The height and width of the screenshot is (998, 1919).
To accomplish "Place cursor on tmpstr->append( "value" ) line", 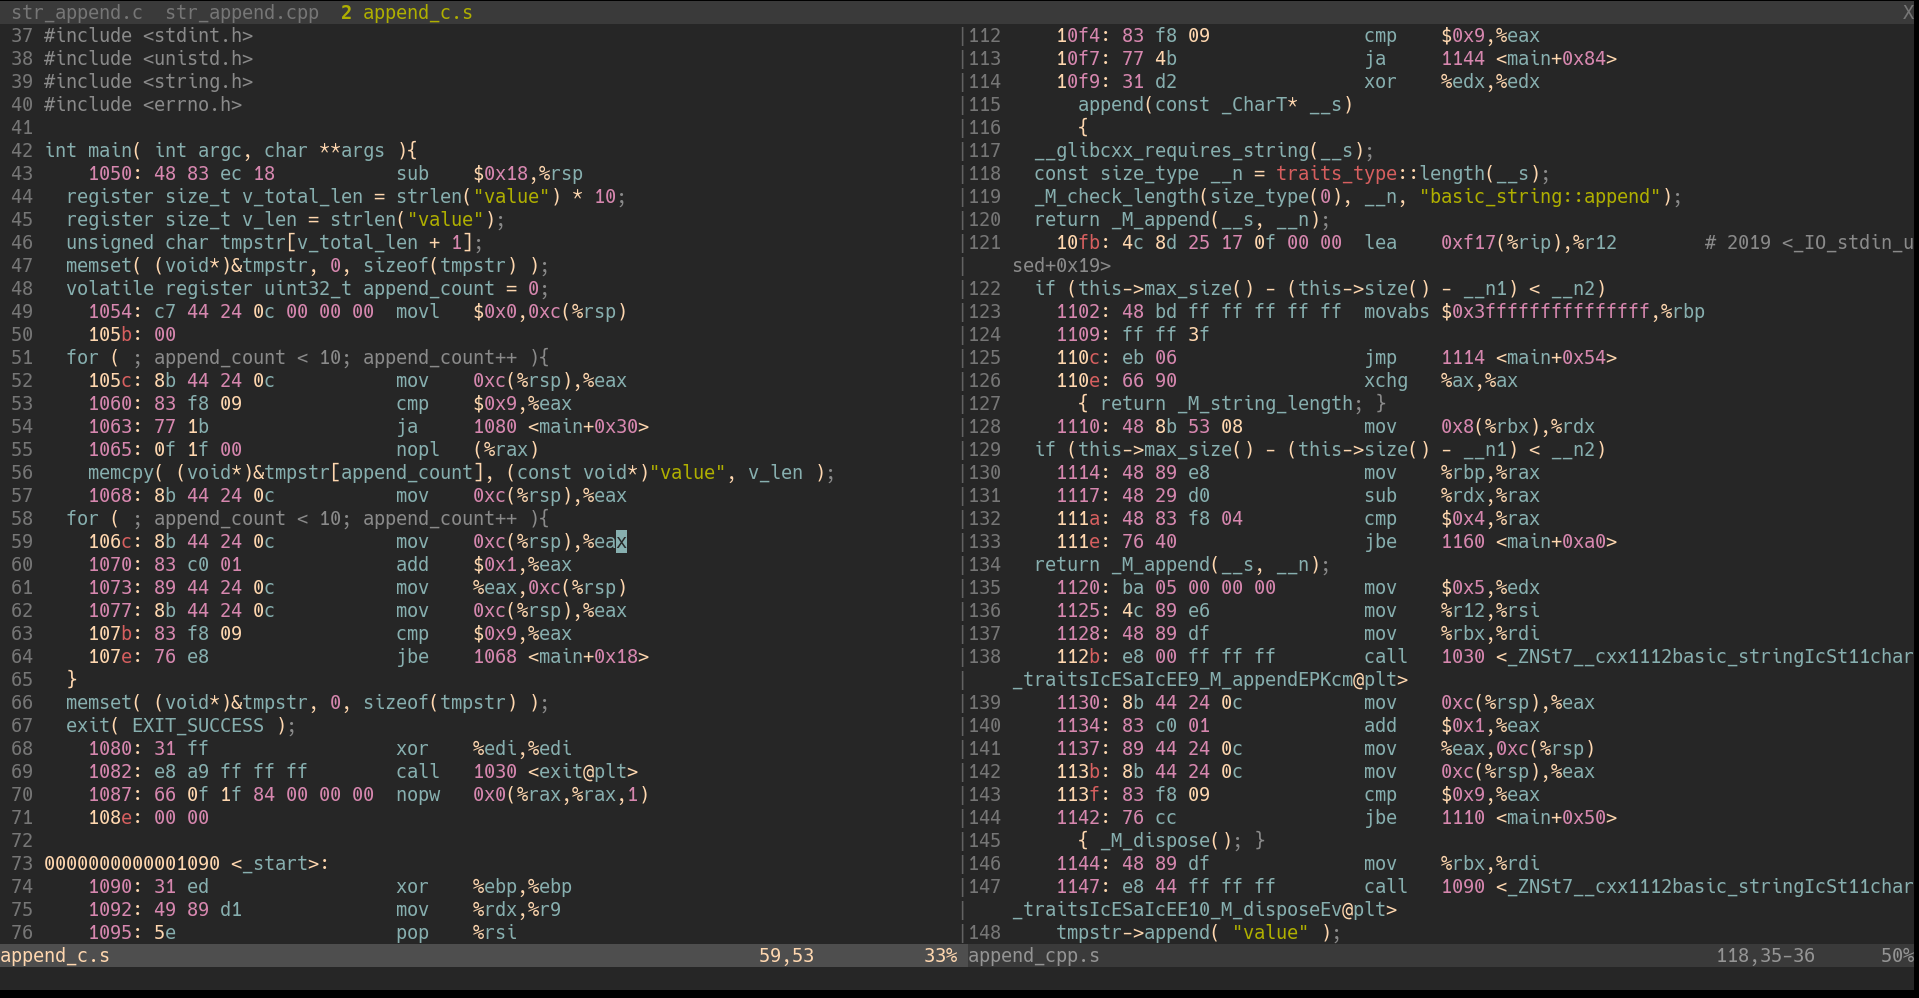I will [1197, 933].
